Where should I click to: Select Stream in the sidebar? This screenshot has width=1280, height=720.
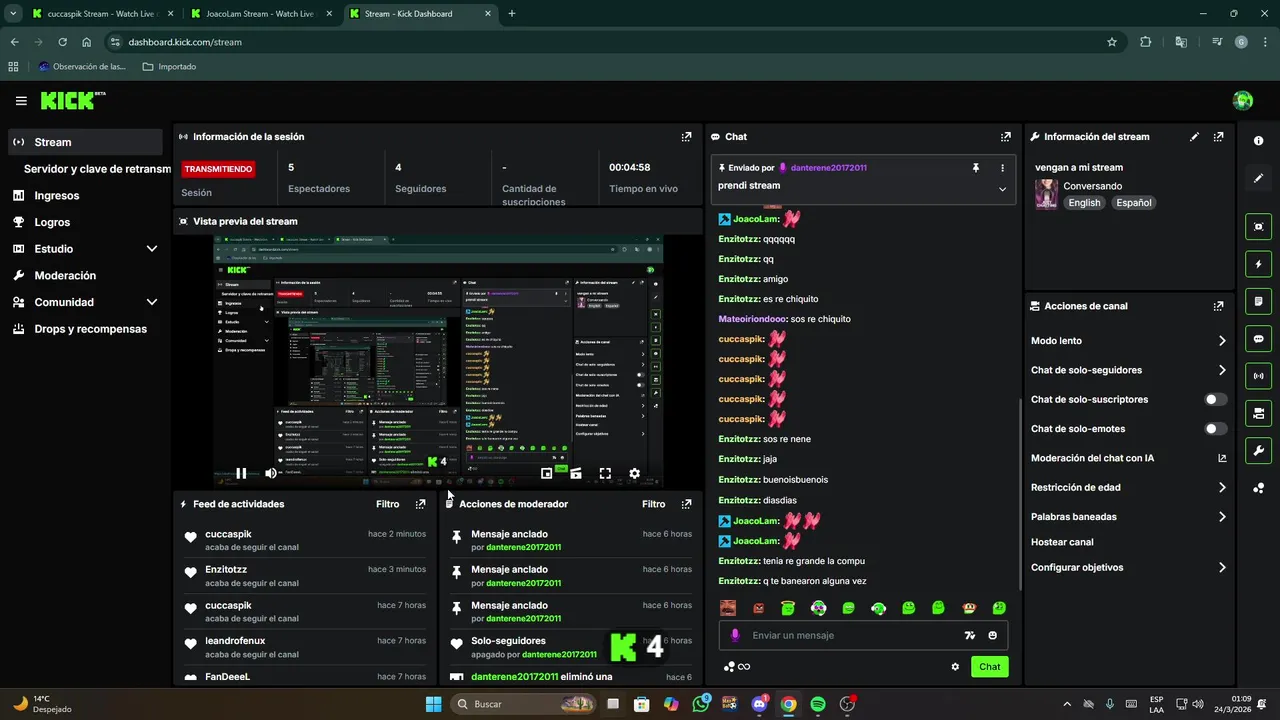[85, 142]
